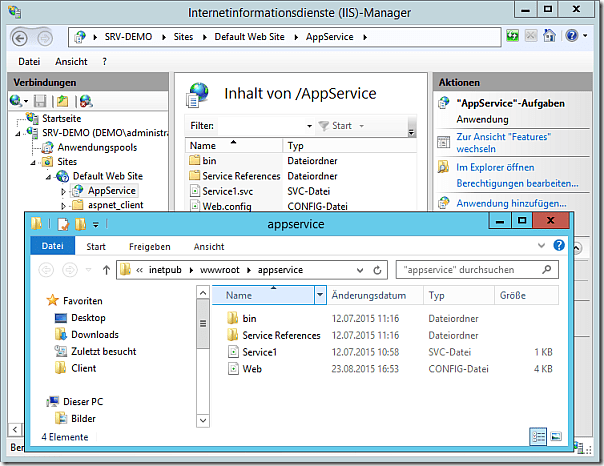Open the IIS help question mark icon
This screenshot has height=466, width=604.
click(x=572, y=36)
